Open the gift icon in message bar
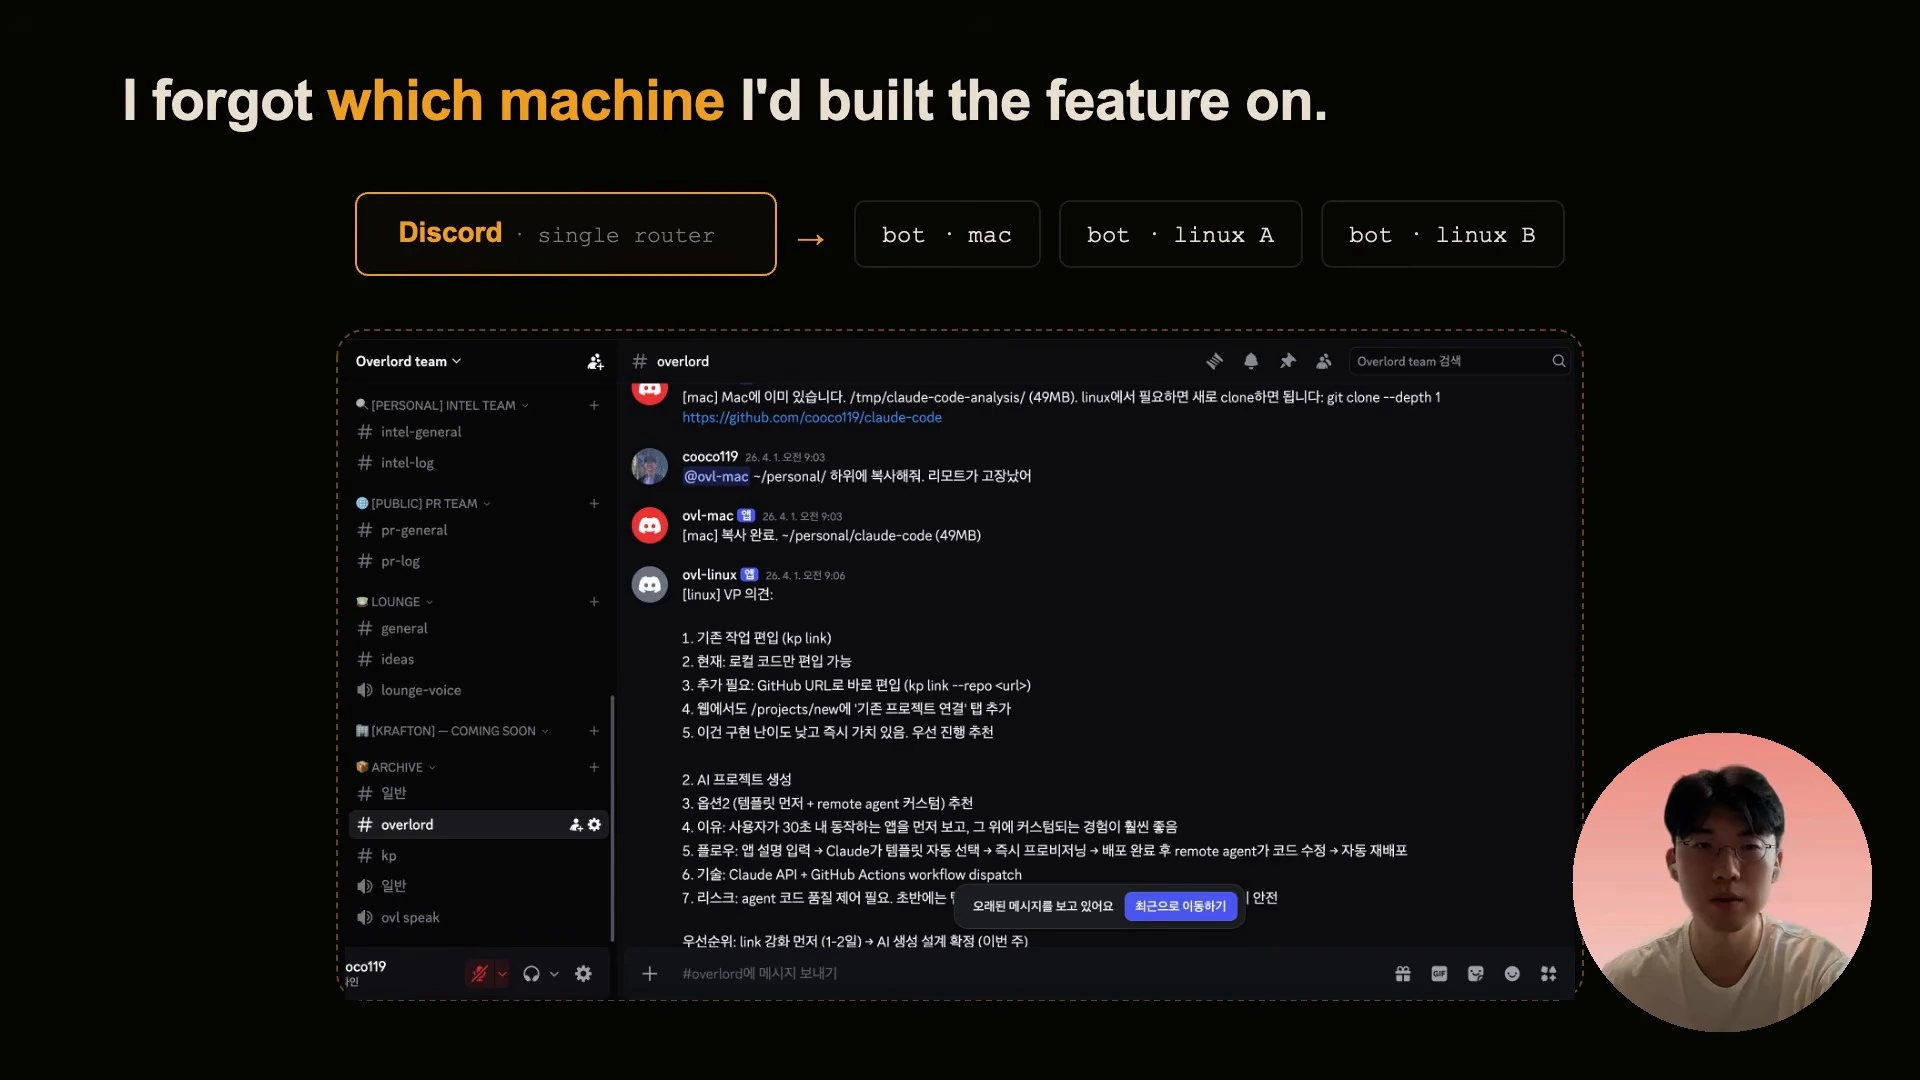This screenshot has width=1920, height=1080. pyautogui.click(x=1403, y=974)
